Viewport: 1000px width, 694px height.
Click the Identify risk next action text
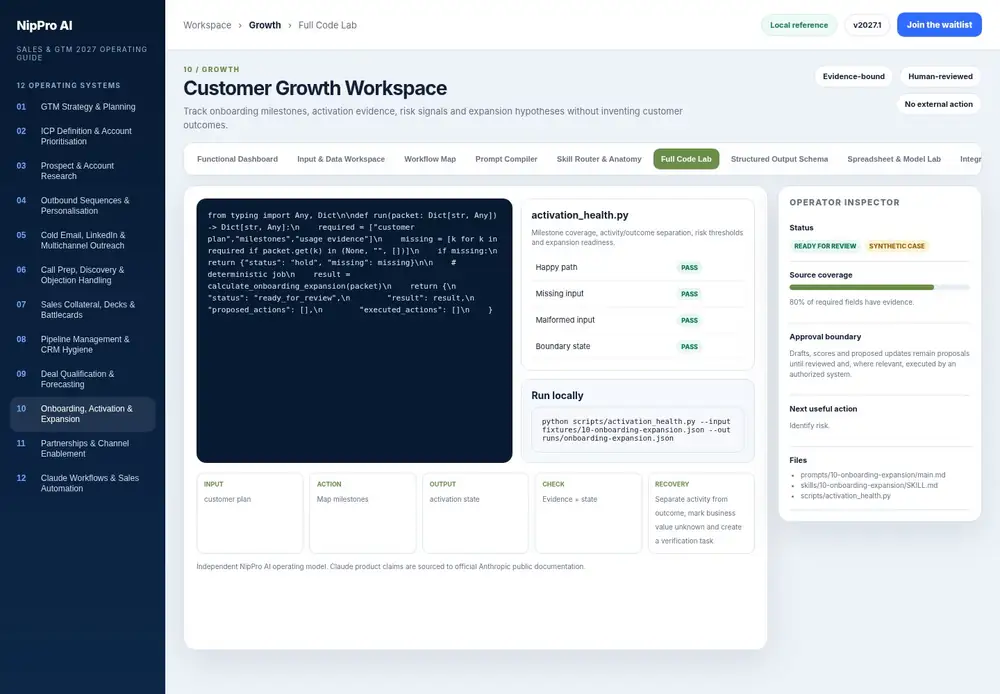(x=809, y=425)
